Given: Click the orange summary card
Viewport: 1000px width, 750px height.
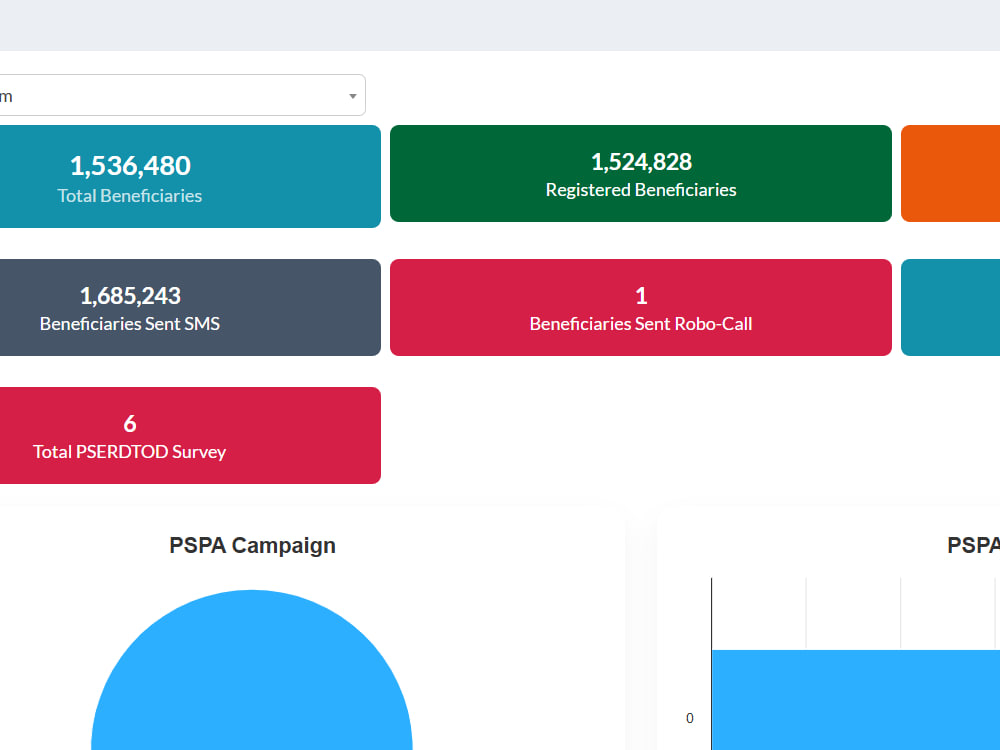Looking at the screenshot, I should (x=950, y=173).
